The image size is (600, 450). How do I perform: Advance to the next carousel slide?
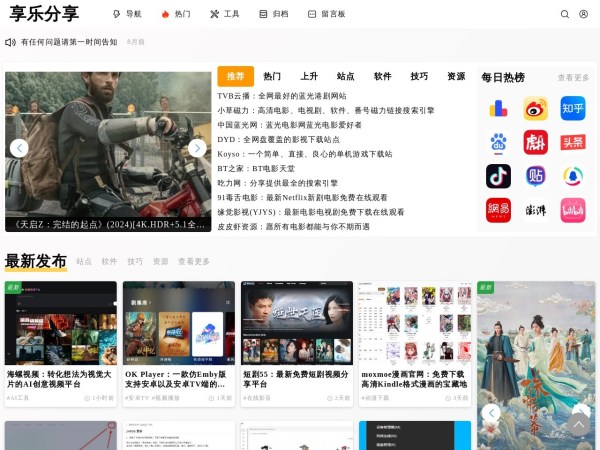point(197,148)
